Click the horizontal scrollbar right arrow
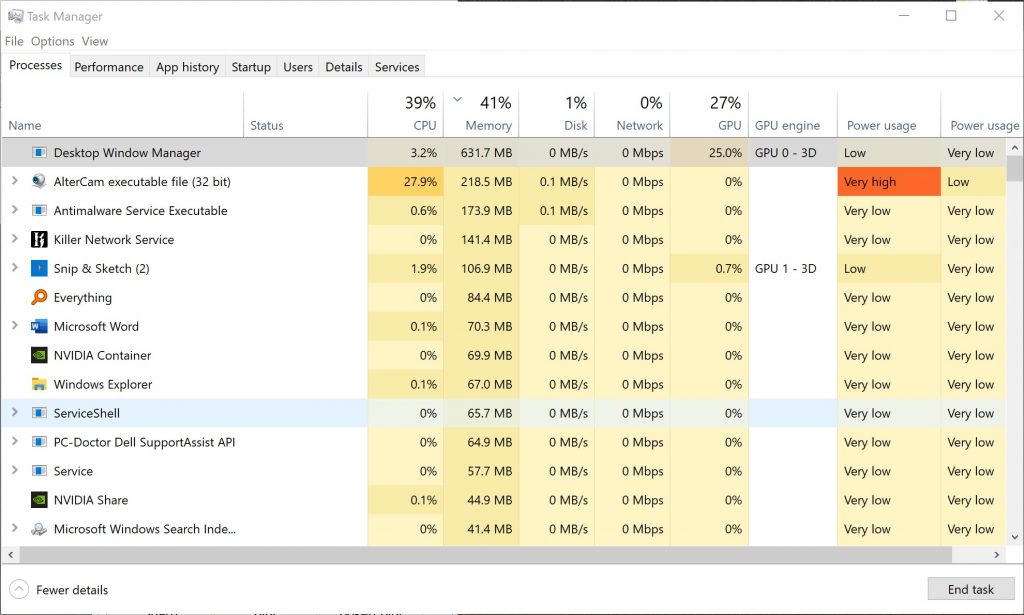The width and height of the screenshot is (1024, 615). [x=997, y=555]
